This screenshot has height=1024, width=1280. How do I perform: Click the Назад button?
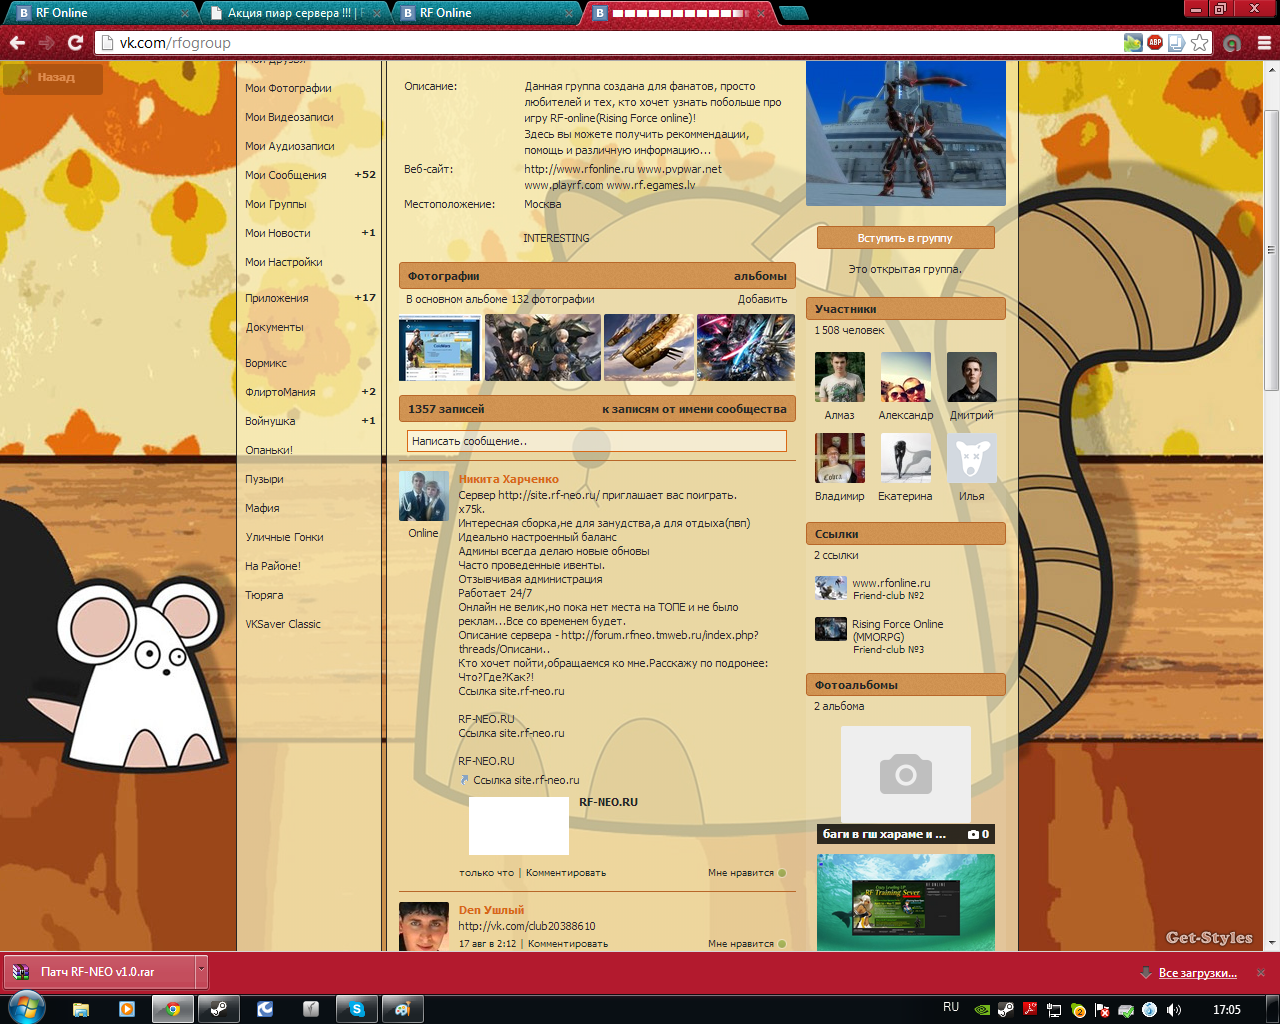click(x=52, y=77)
